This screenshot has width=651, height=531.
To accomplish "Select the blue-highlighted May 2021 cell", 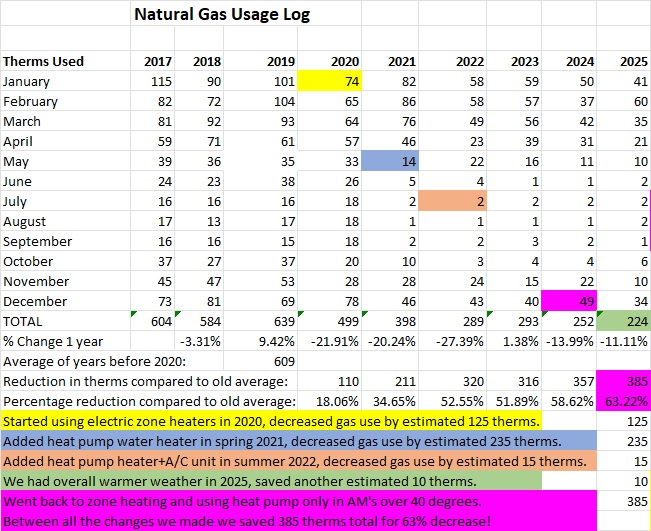I will (x=386, y=161).
